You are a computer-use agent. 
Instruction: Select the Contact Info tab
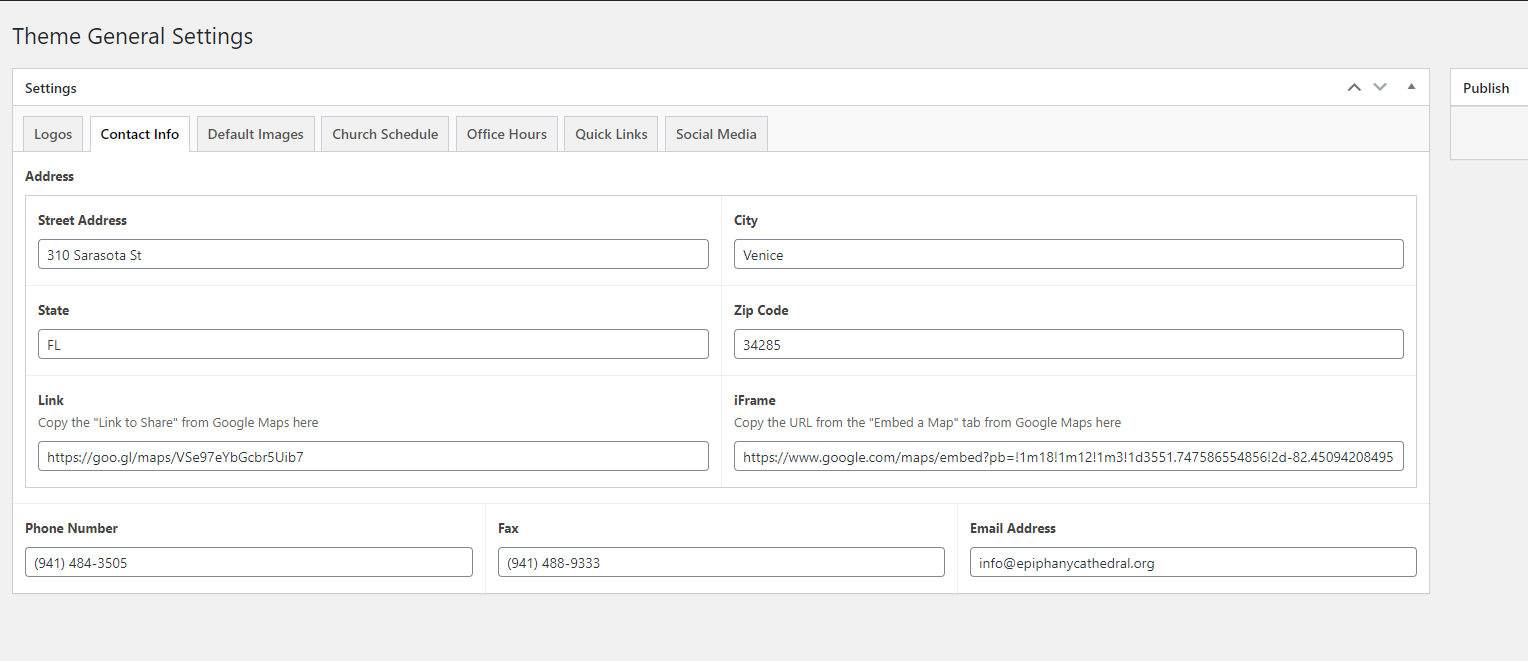140,134
